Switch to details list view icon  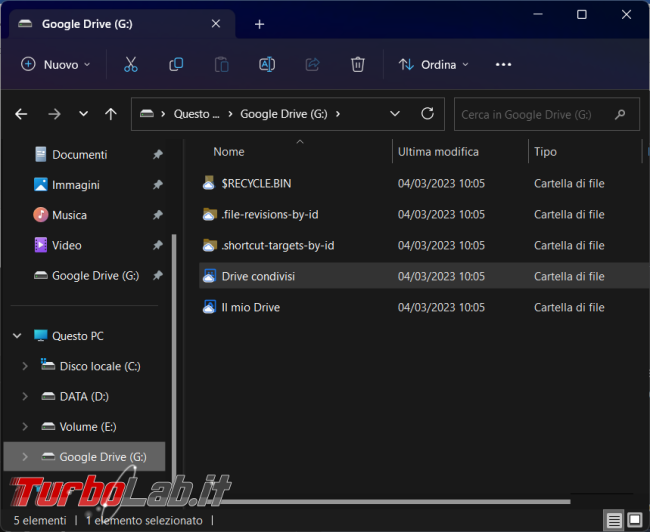pos(614,520)
